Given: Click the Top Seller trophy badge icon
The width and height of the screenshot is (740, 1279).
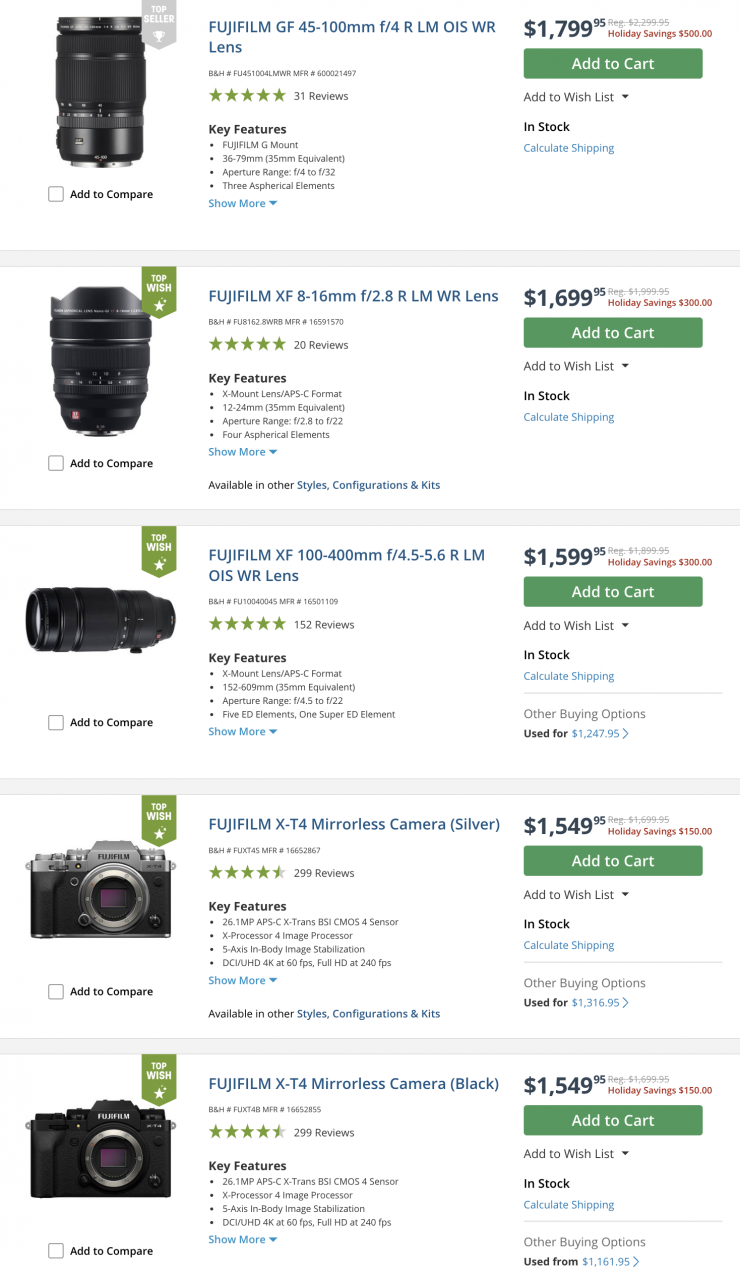Looking at the screenshot, I should [x=158, y=35].
